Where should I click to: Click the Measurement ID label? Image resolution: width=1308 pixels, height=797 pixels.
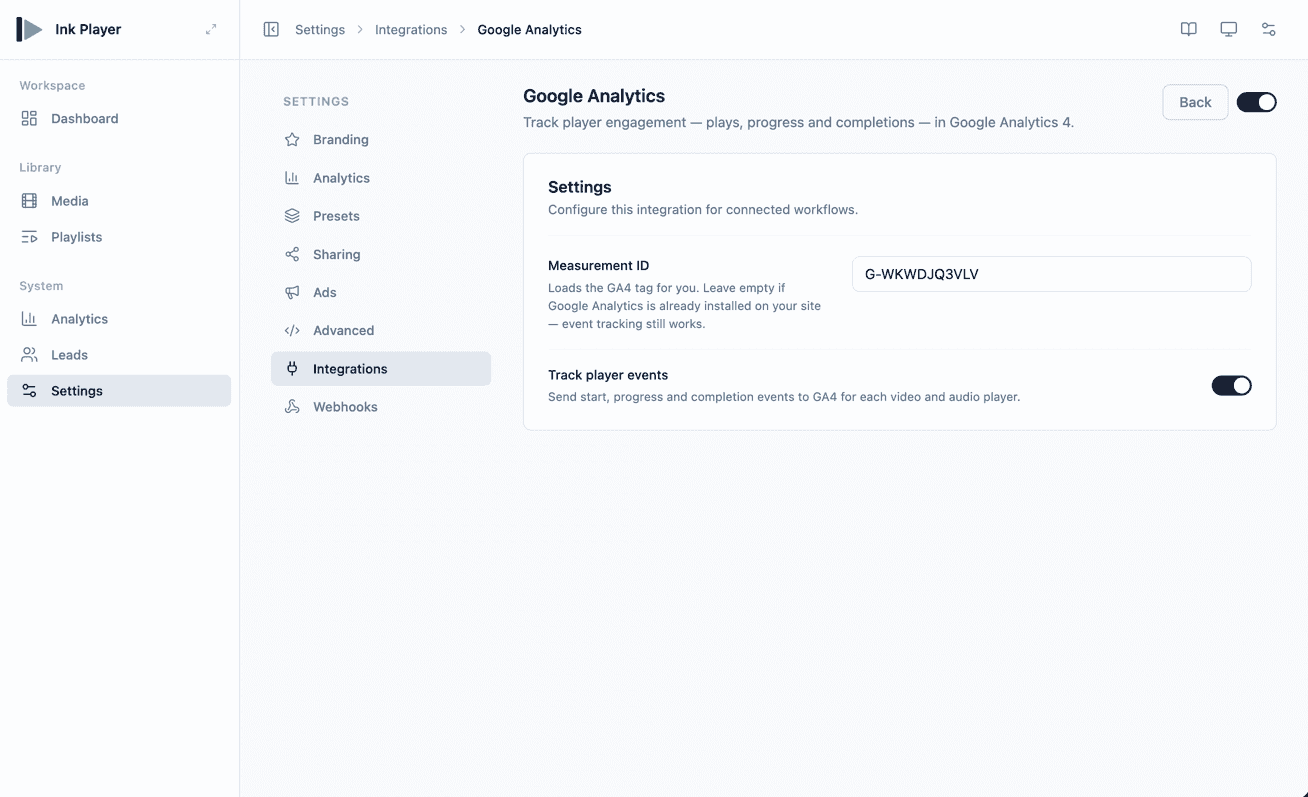pos(598,265)
